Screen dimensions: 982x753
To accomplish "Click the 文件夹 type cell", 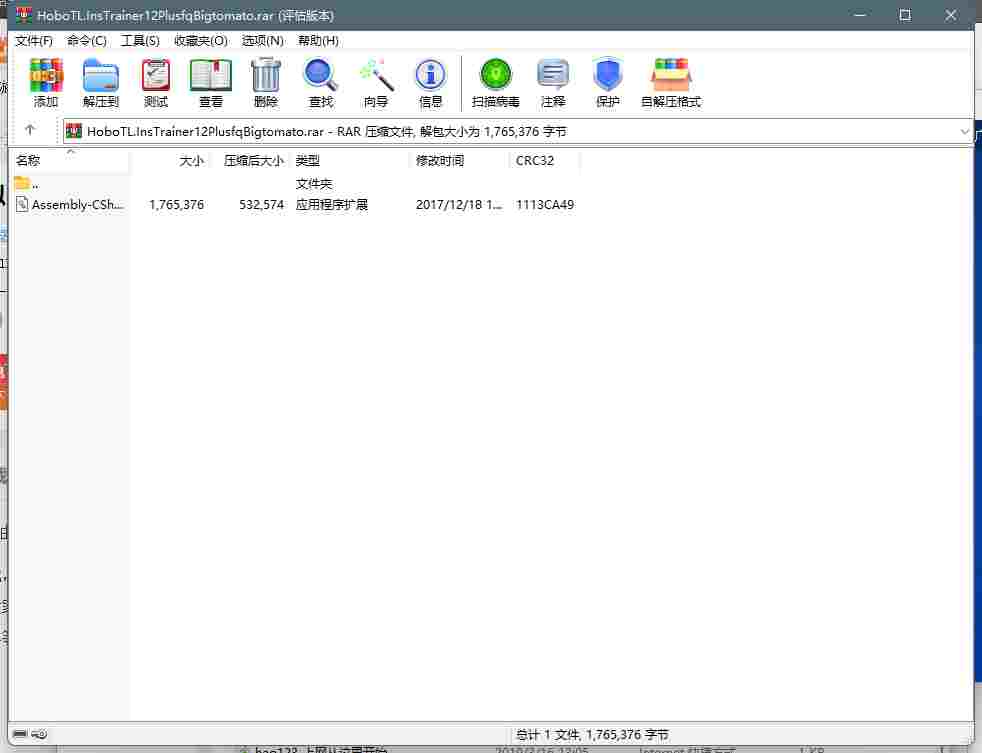I will tap(314, 184).
